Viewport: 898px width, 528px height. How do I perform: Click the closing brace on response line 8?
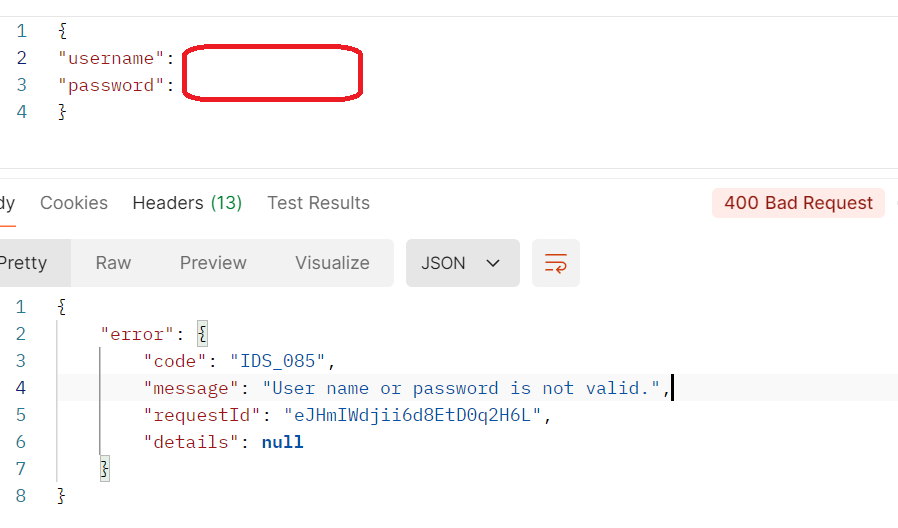click(x=62, y=495)
